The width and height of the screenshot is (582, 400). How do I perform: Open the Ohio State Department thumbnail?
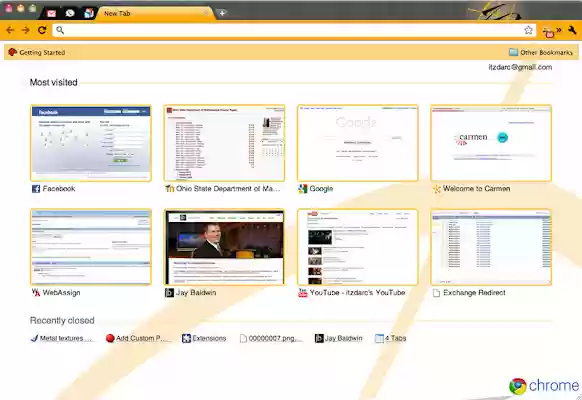pyautogui.click(x=225, y=143)
